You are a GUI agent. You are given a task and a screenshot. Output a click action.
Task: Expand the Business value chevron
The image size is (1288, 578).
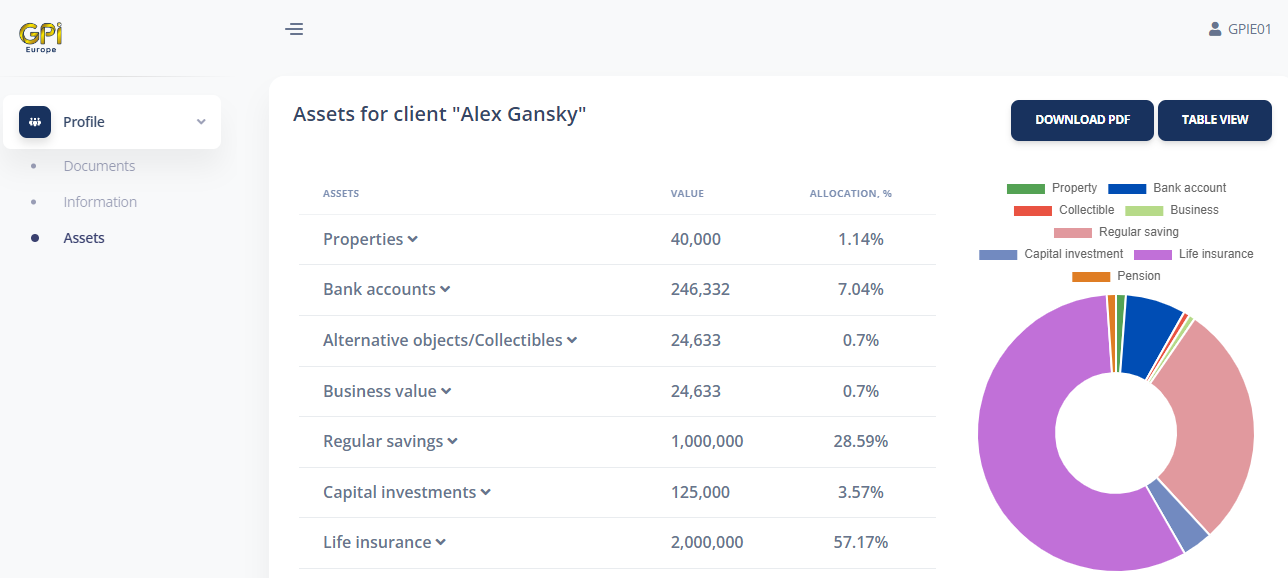coord(446,391)
